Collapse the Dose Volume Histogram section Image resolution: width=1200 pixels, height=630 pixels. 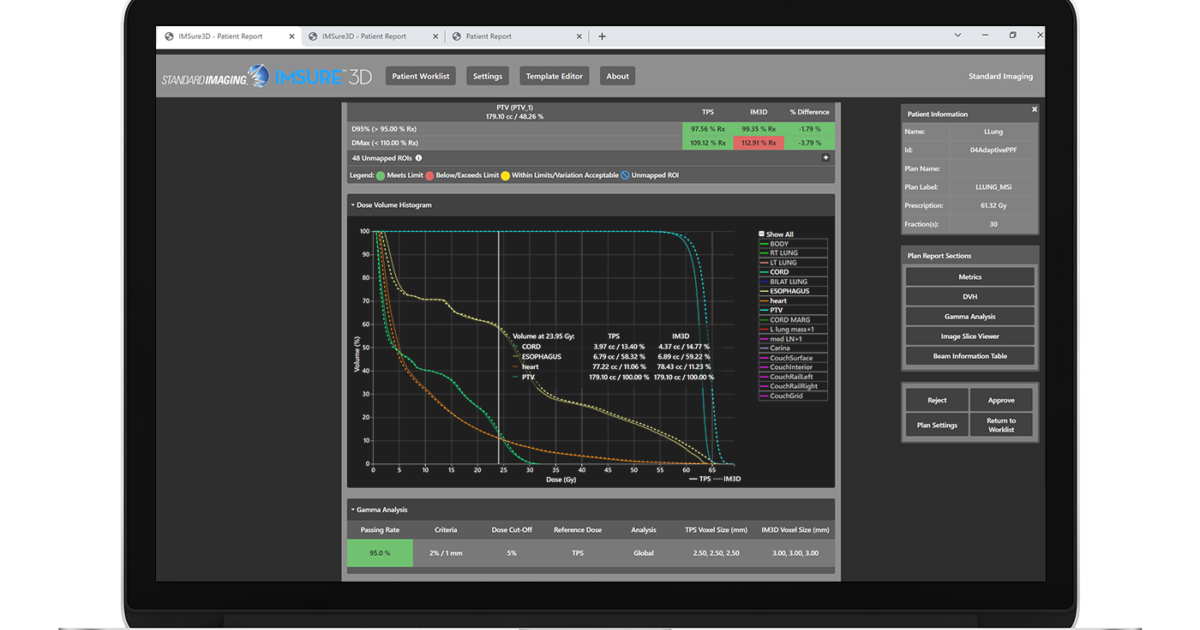tap(354, 204)
